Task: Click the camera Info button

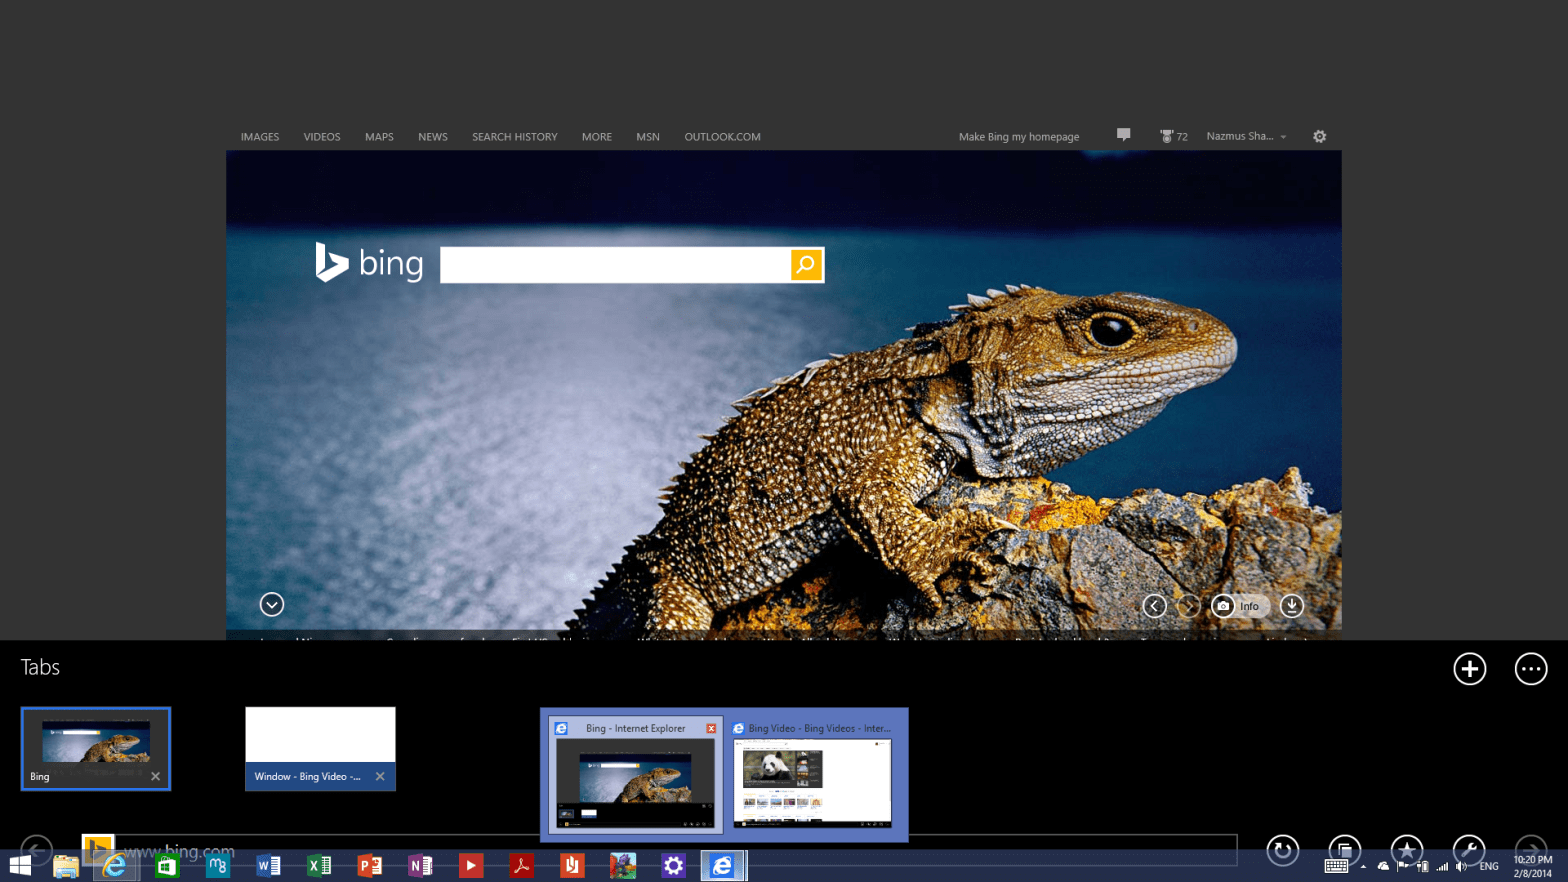Action: coord(1237,606)
